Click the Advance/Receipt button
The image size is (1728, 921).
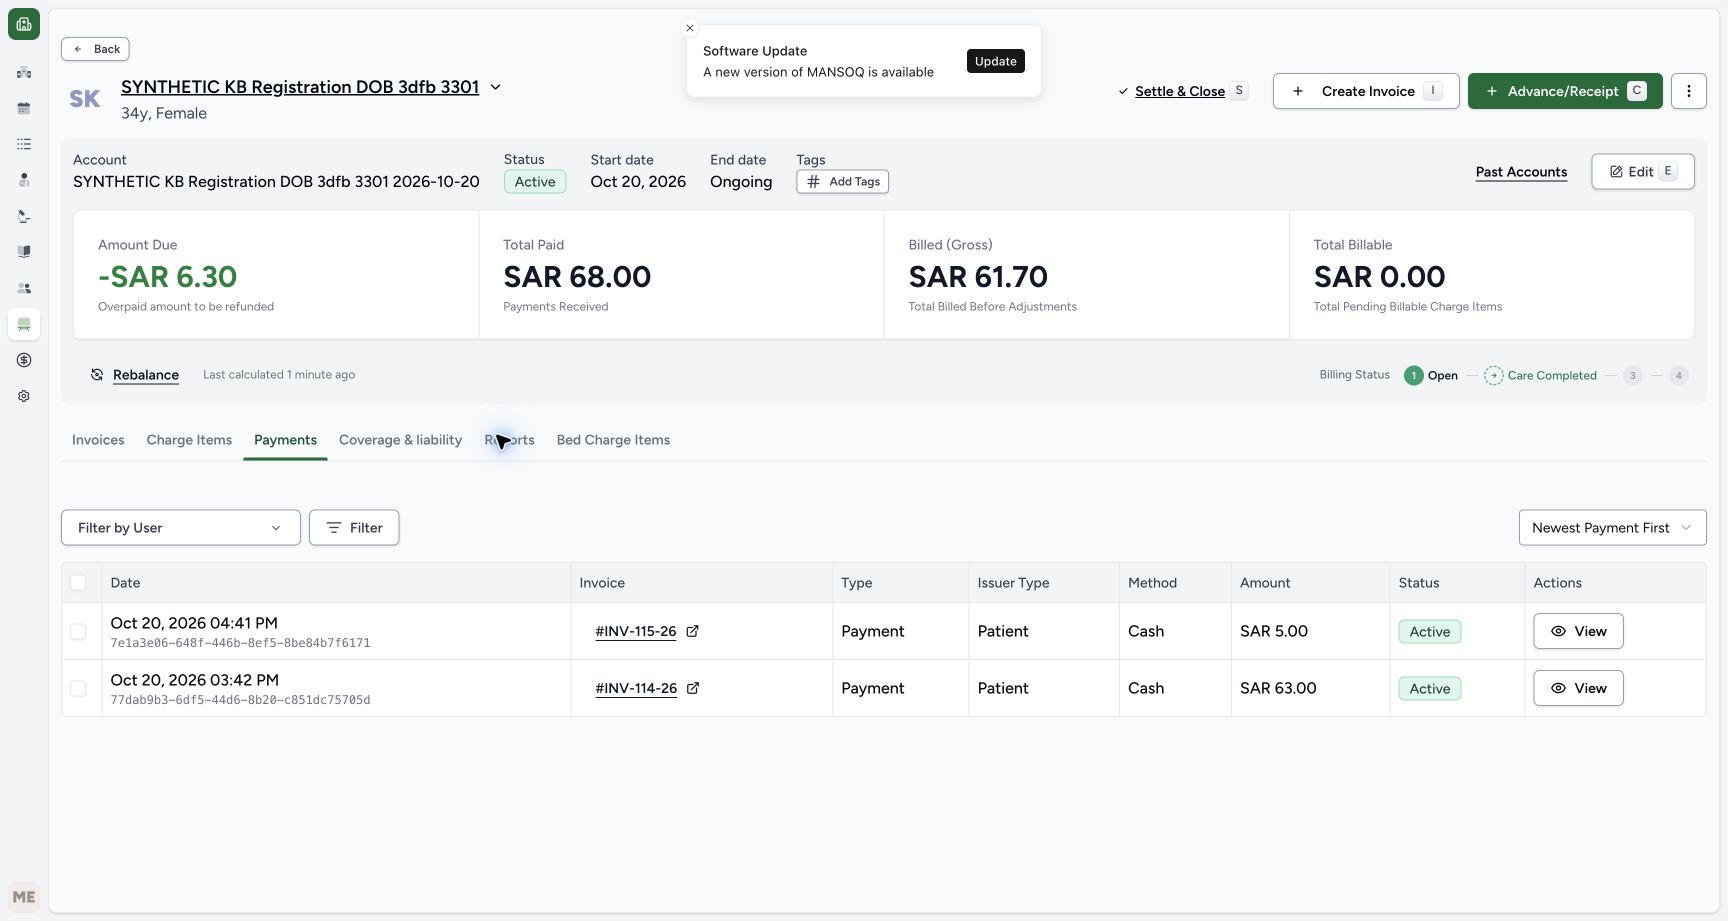click(1565, 91)
